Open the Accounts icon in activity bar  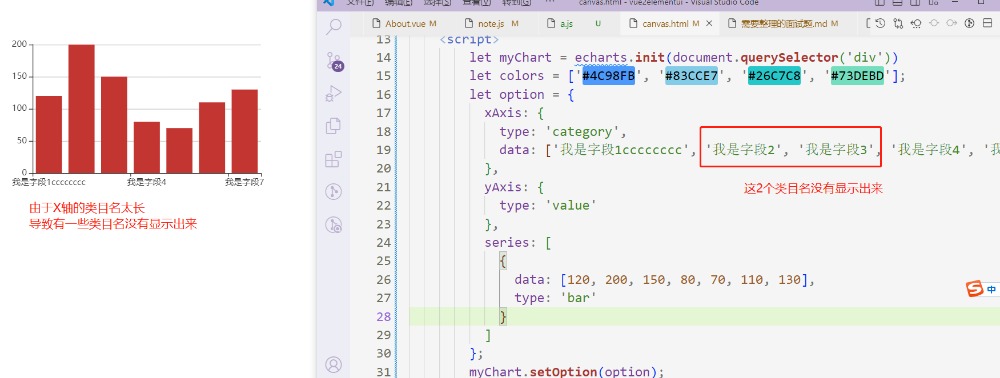coord(334,365)
